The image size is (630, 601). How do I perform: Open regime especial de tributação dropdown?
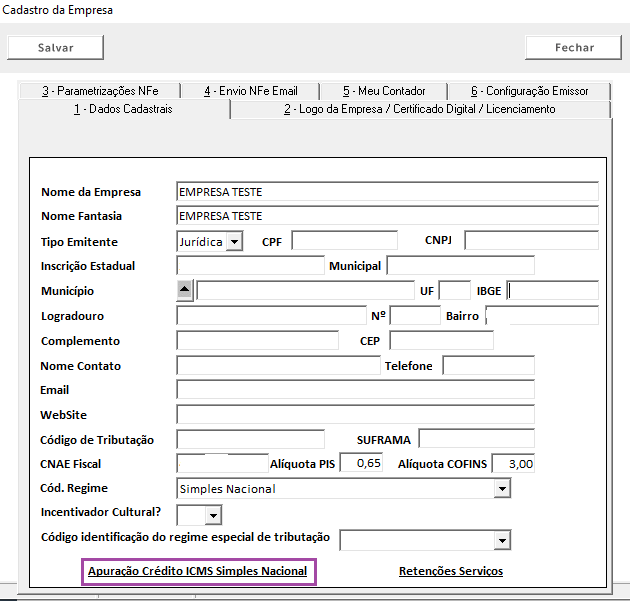[502, 541]
